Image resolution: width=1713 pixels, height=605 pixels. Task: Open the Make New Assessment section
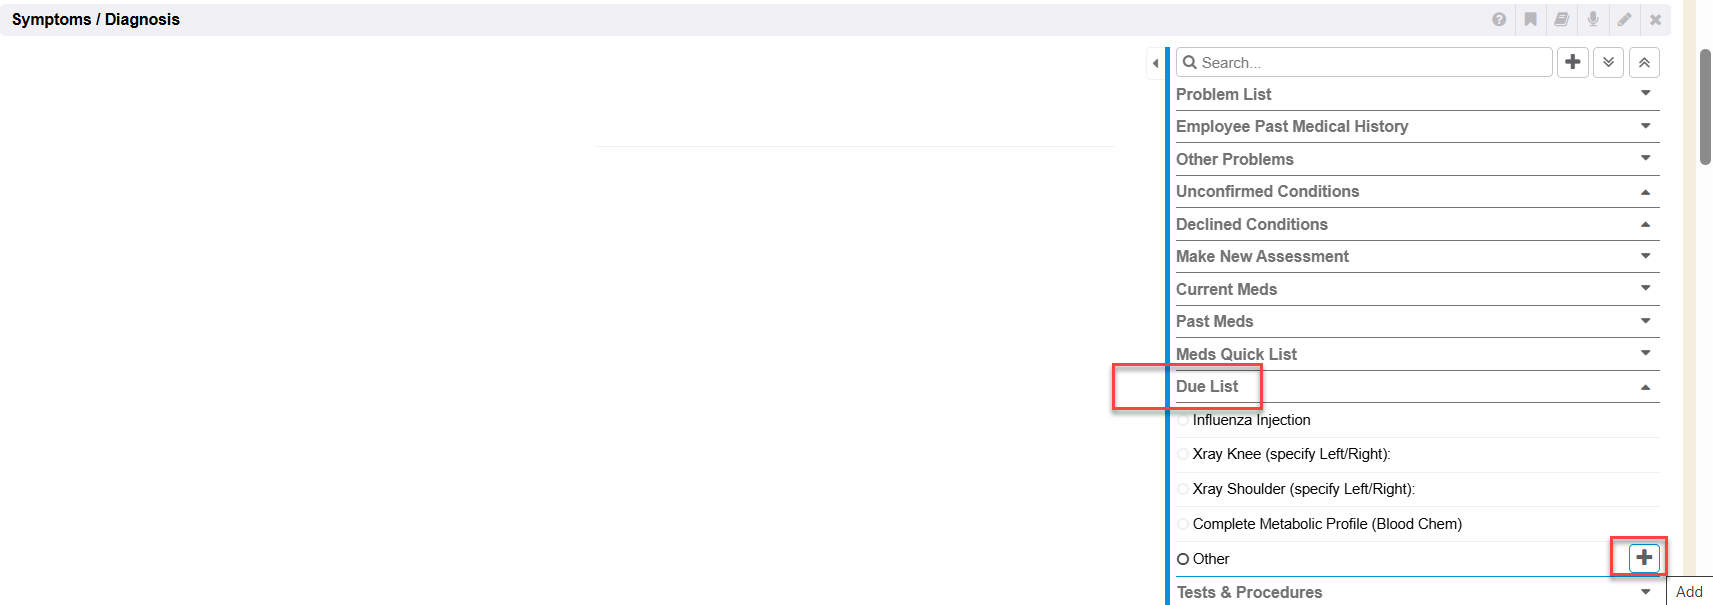(1262, 257)
